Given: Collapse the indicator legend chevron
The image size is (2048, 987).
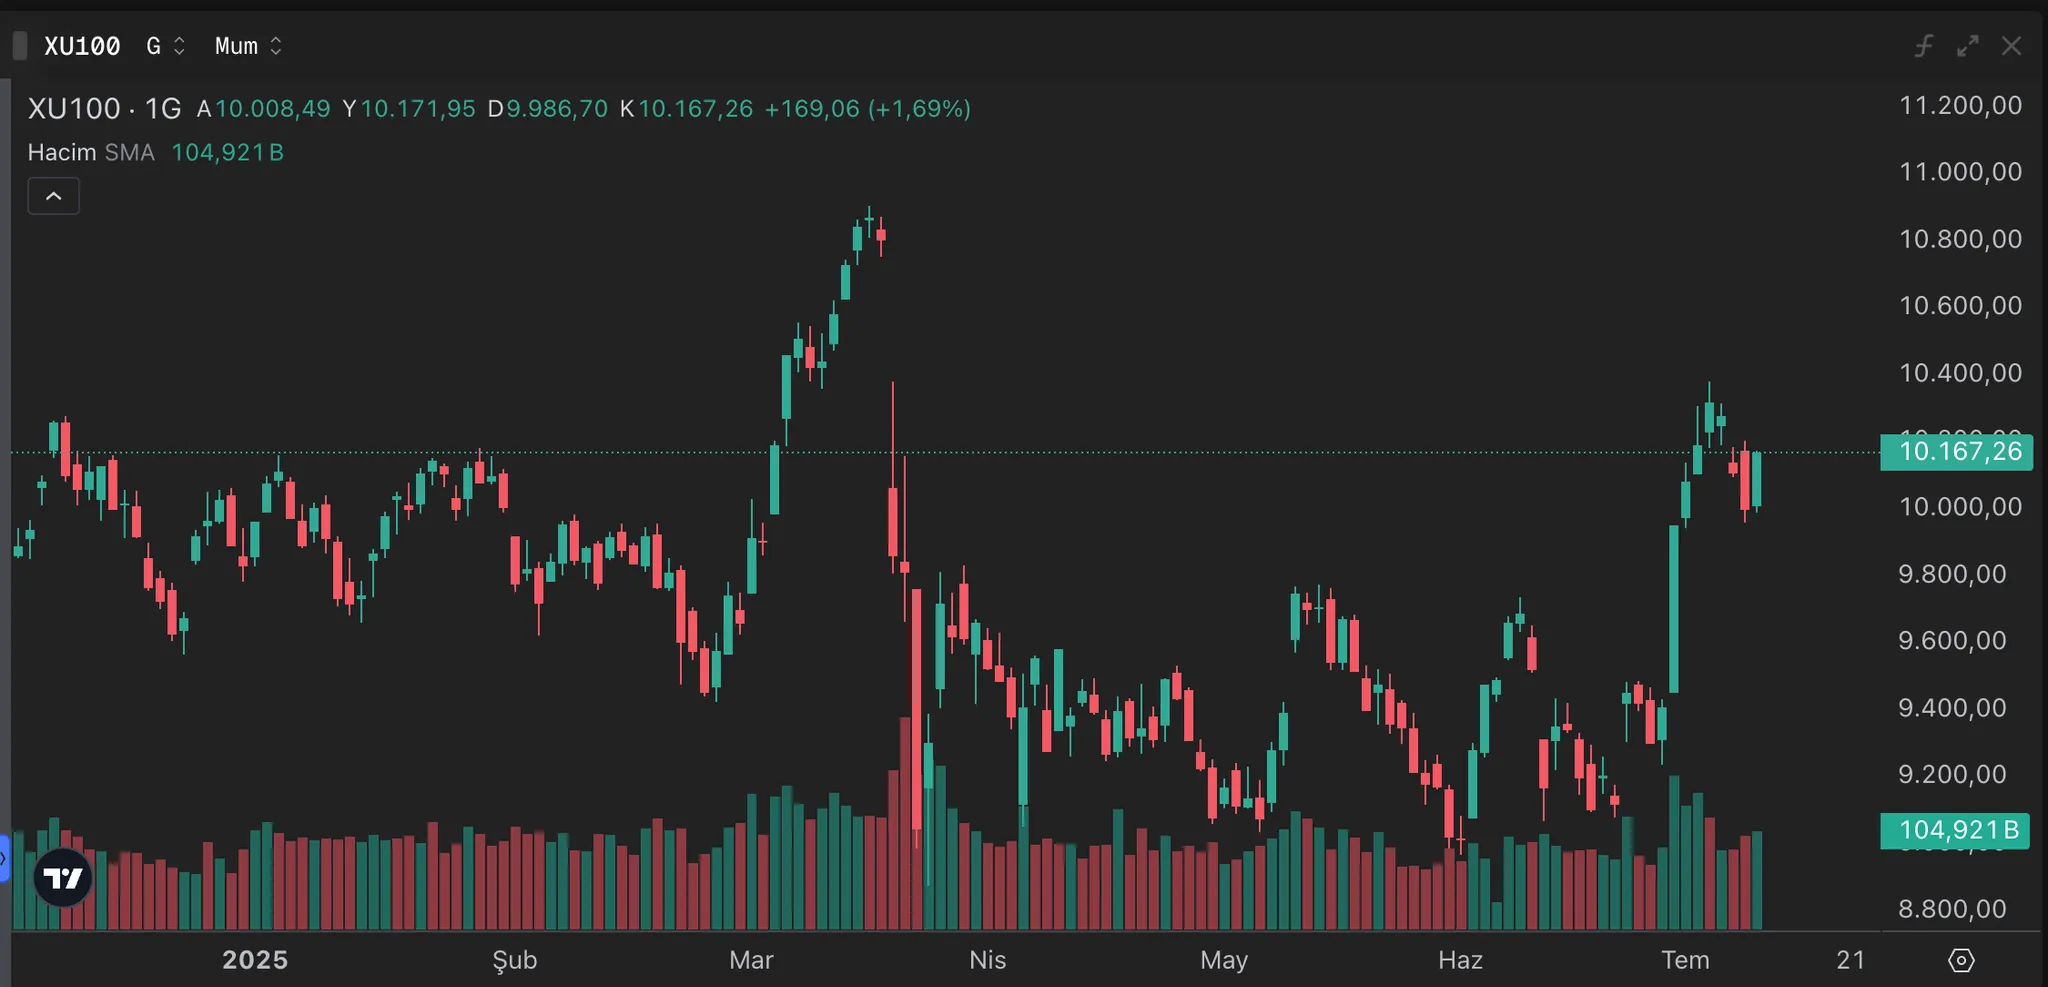Looking at the screenshot, I should (54, 196).
